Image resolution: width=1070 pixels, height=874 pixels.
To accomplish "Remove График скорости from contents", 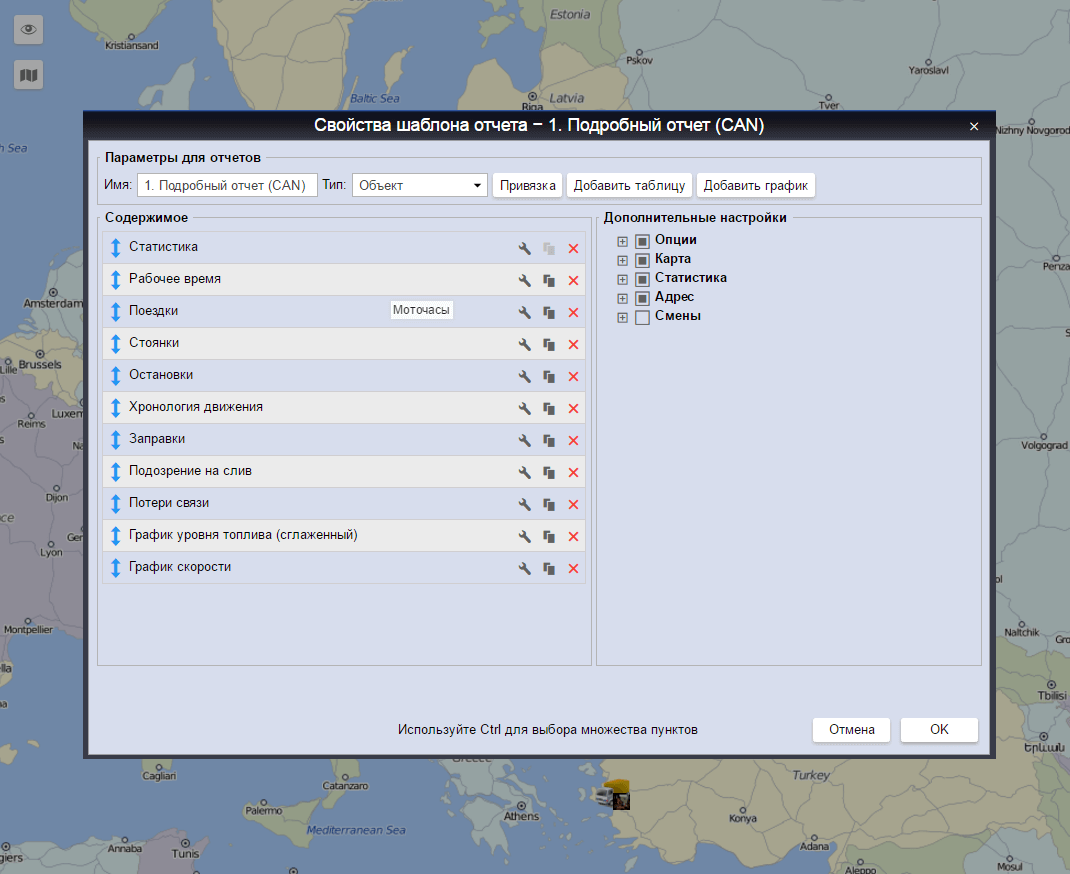I will (x=573, y=569).
